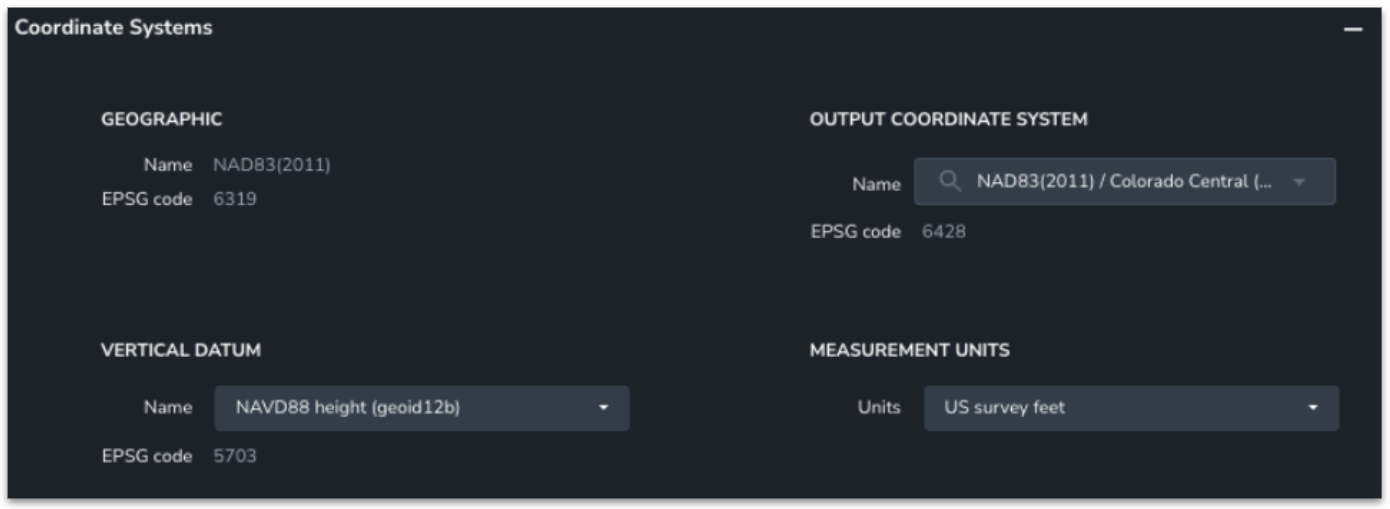Click the VERTICAL DATUM section heading
Screen dimensions: 1390x509
pos(181,350)
